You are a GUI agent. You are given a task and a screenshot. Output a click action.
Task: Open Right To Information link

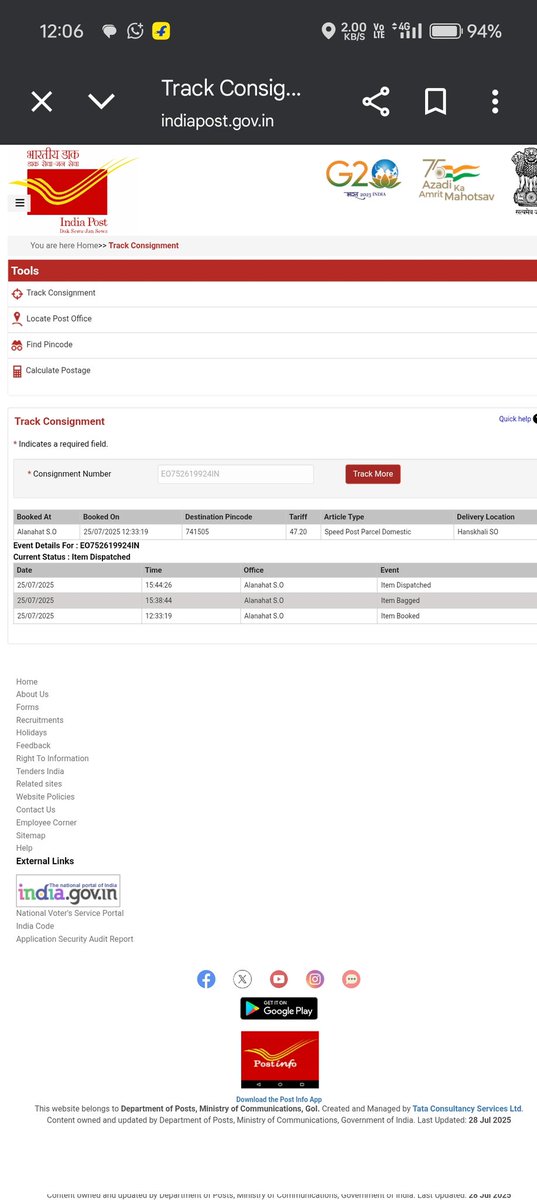click(52, 759)
